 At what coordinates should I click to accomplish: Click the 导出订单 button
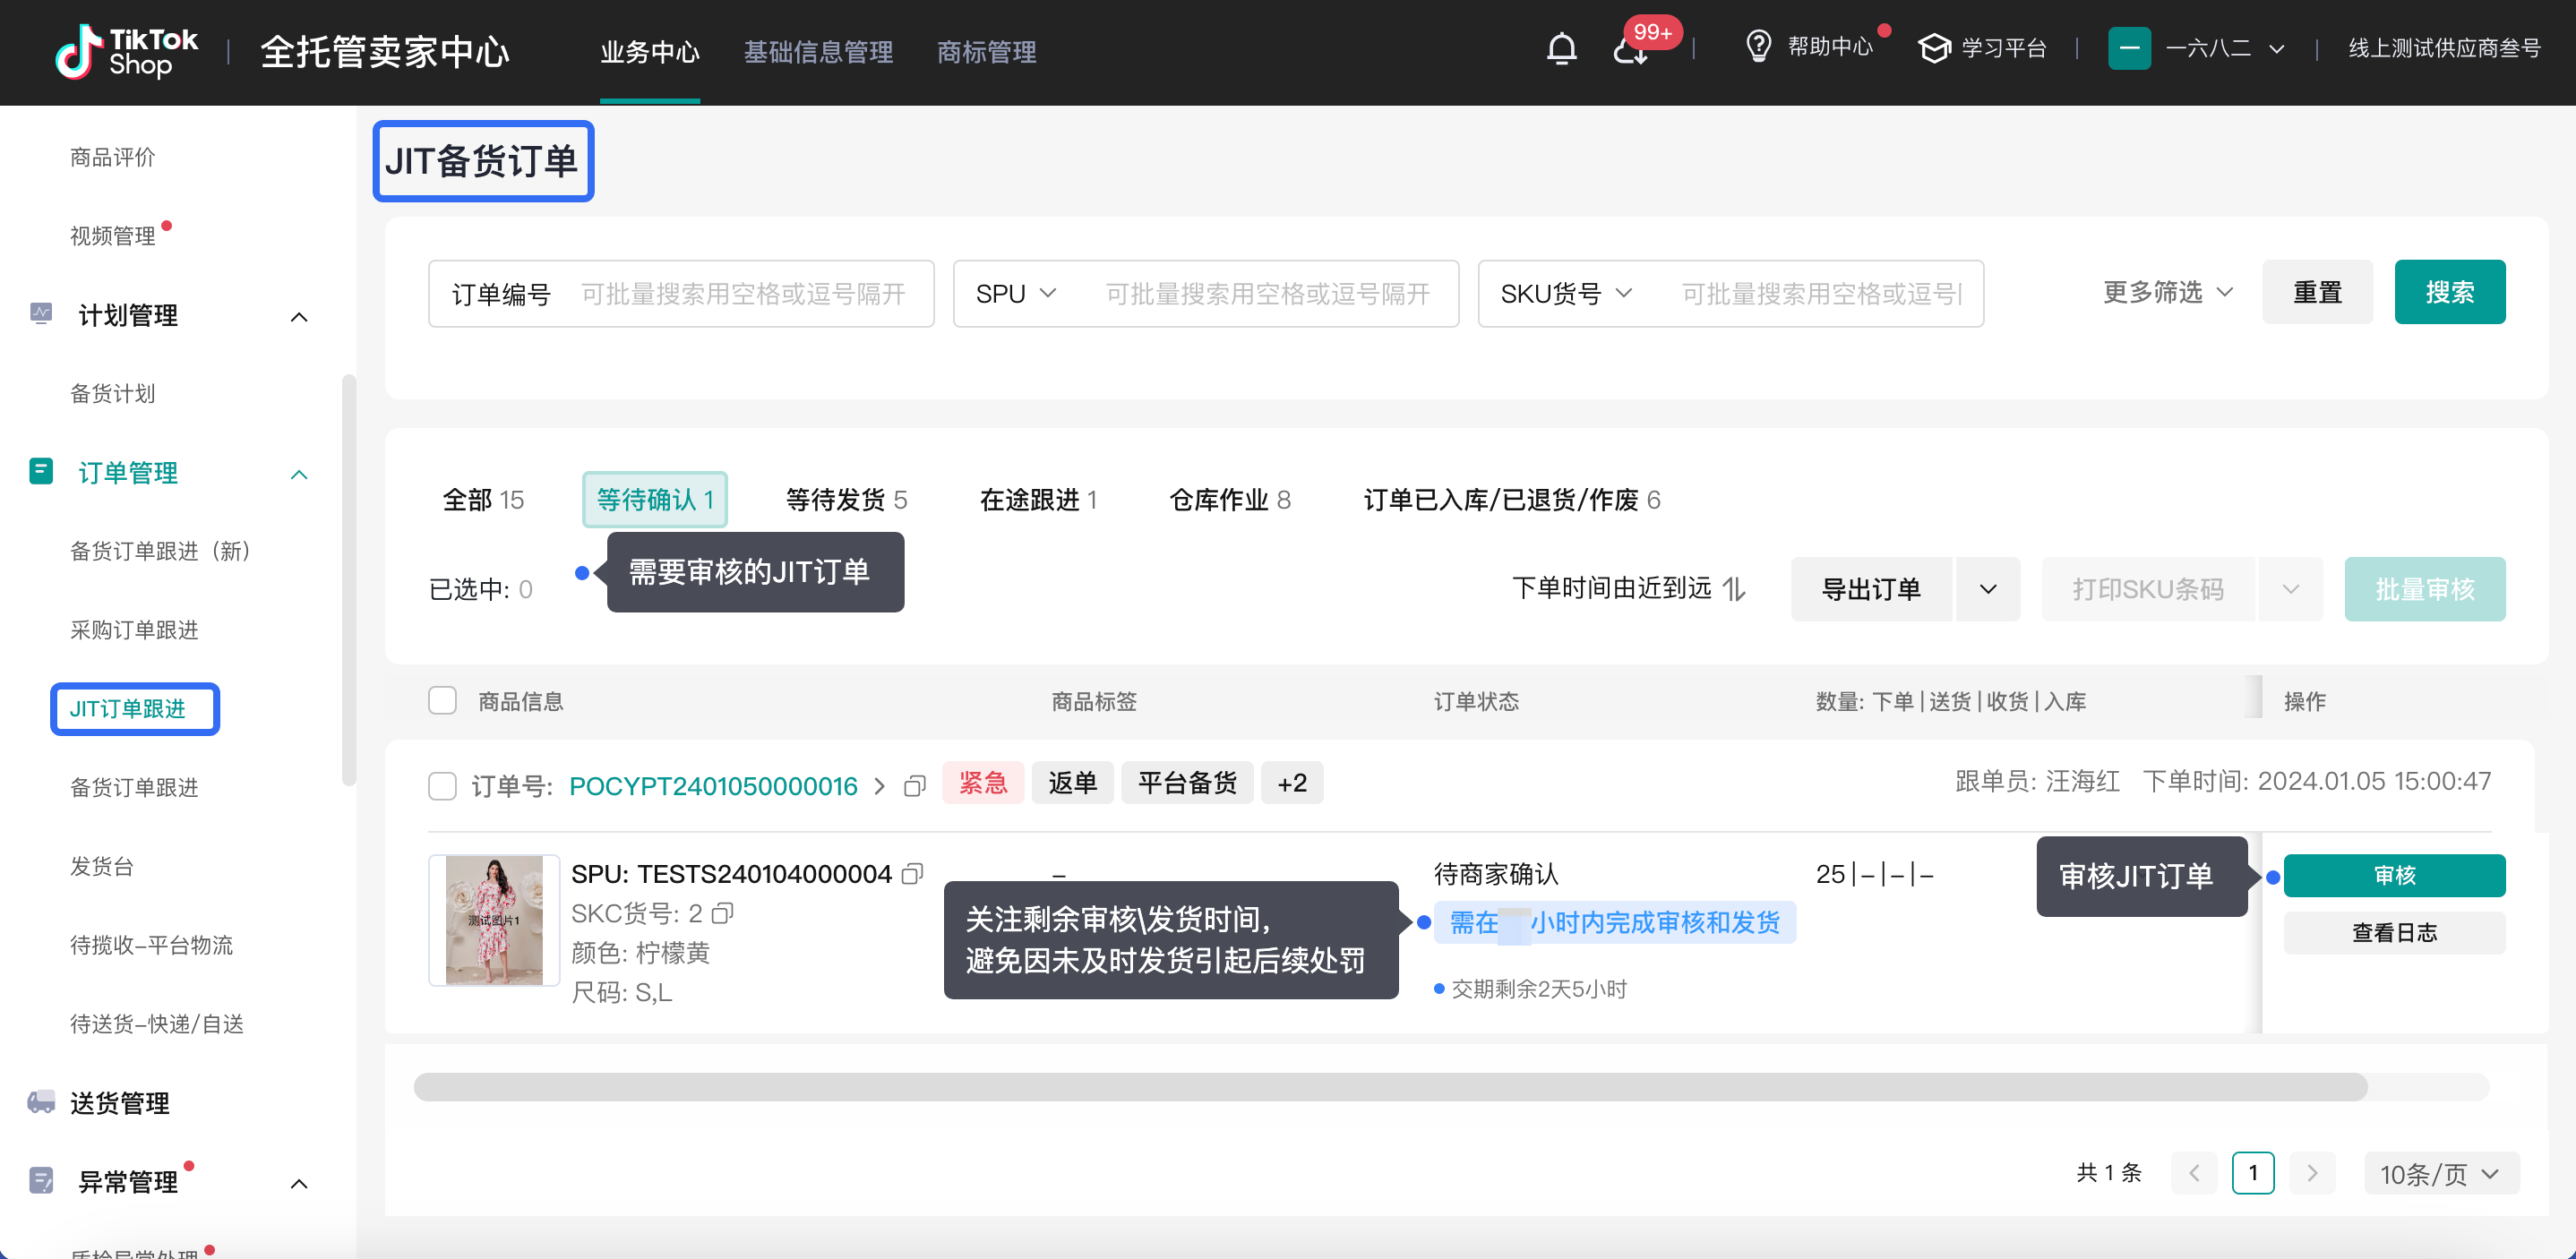point(1871,589)
